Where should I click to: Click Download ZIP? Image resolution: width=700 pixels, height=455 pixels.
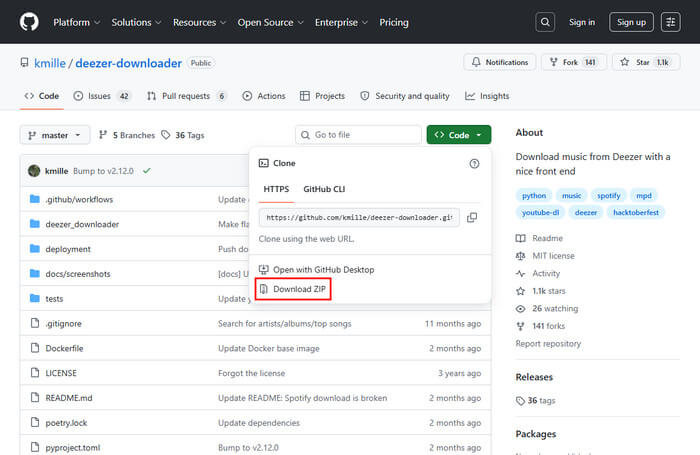(x=293, y=289)
